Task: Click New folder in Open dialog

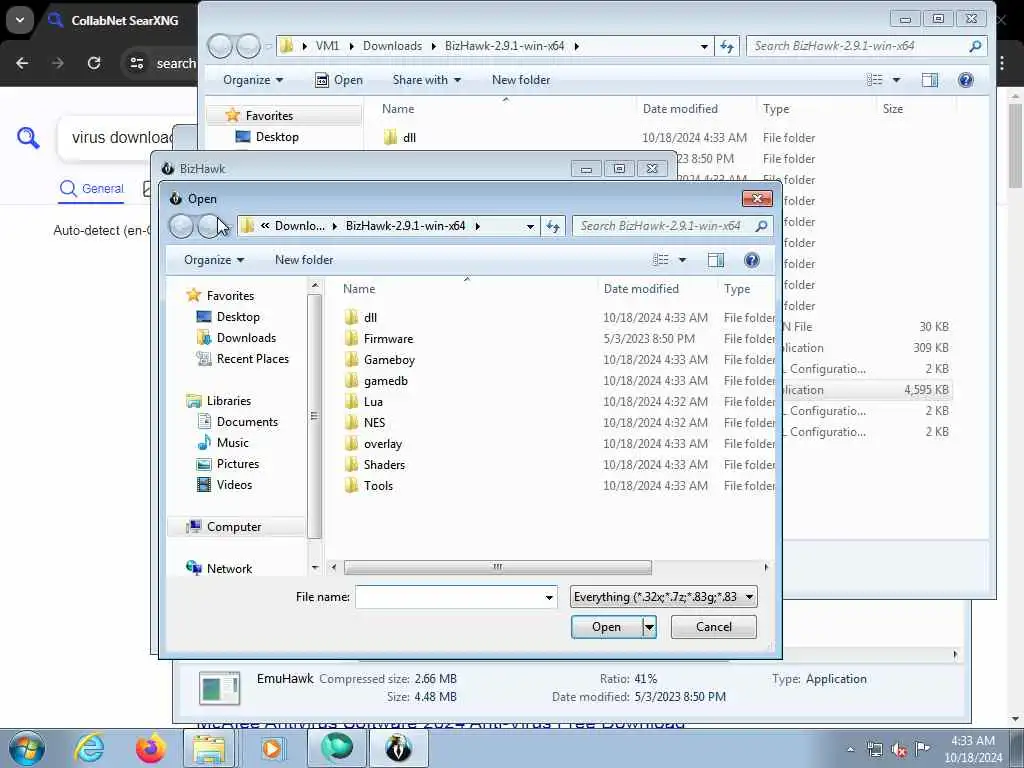Action: point(304,260)
